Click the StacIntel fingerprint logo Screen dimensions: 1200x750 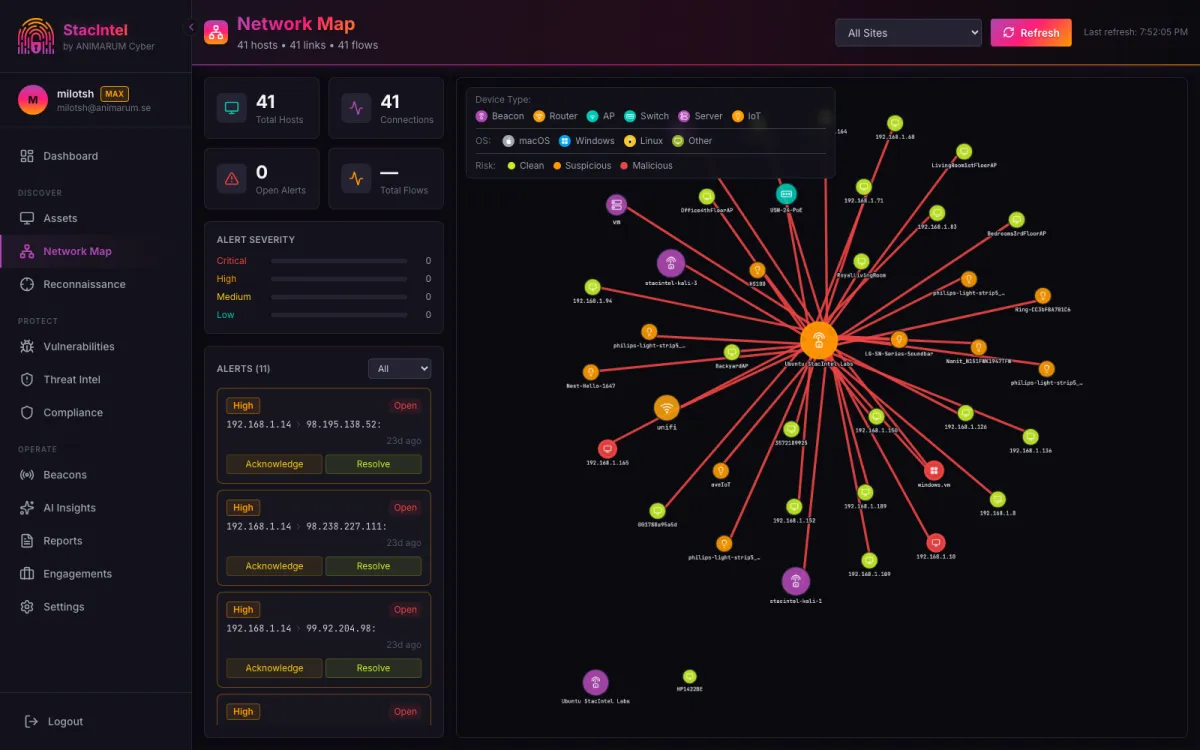click(36, 36)
